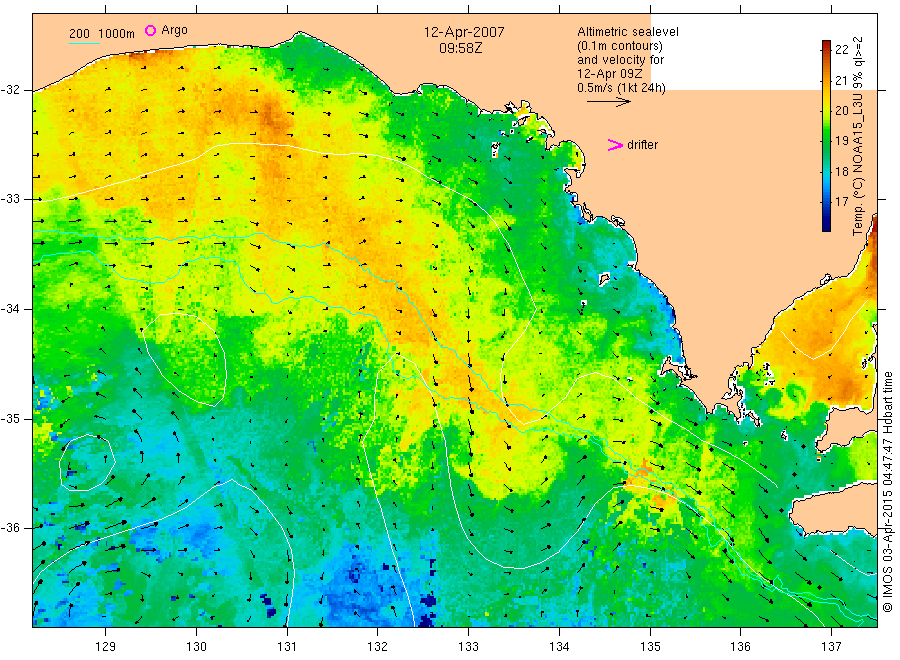Viewport: 900px width, 660px height.
Task: Click the 0.5m/s velocity scale arrow
Action: point(608,102)
